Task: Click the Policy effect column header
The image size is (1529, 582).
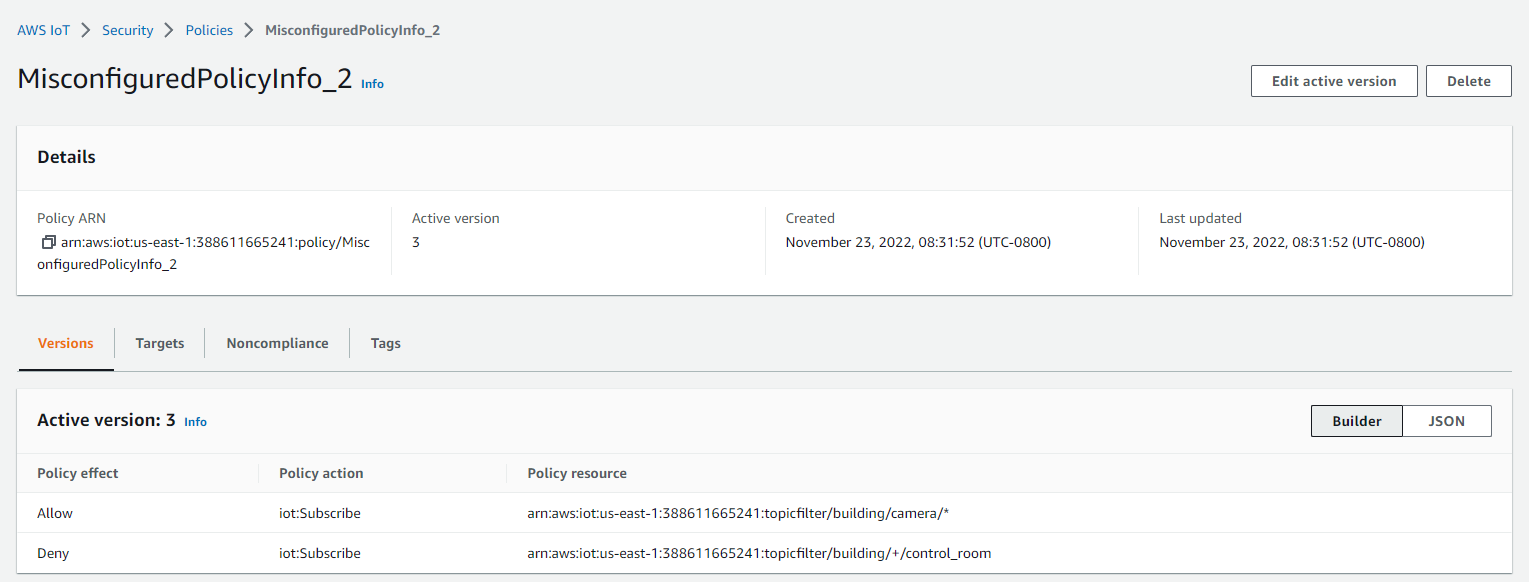Action: (x=78, y=473)
